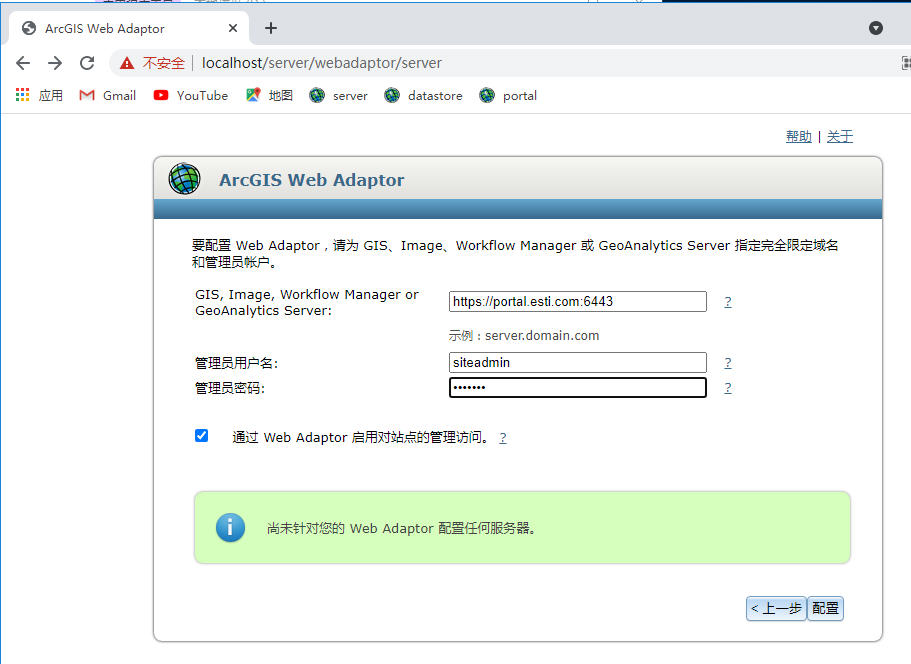Image resolution: width=911 pixels, height=664 pixels.
Task: Click the server URL input field
Action: 578,302
